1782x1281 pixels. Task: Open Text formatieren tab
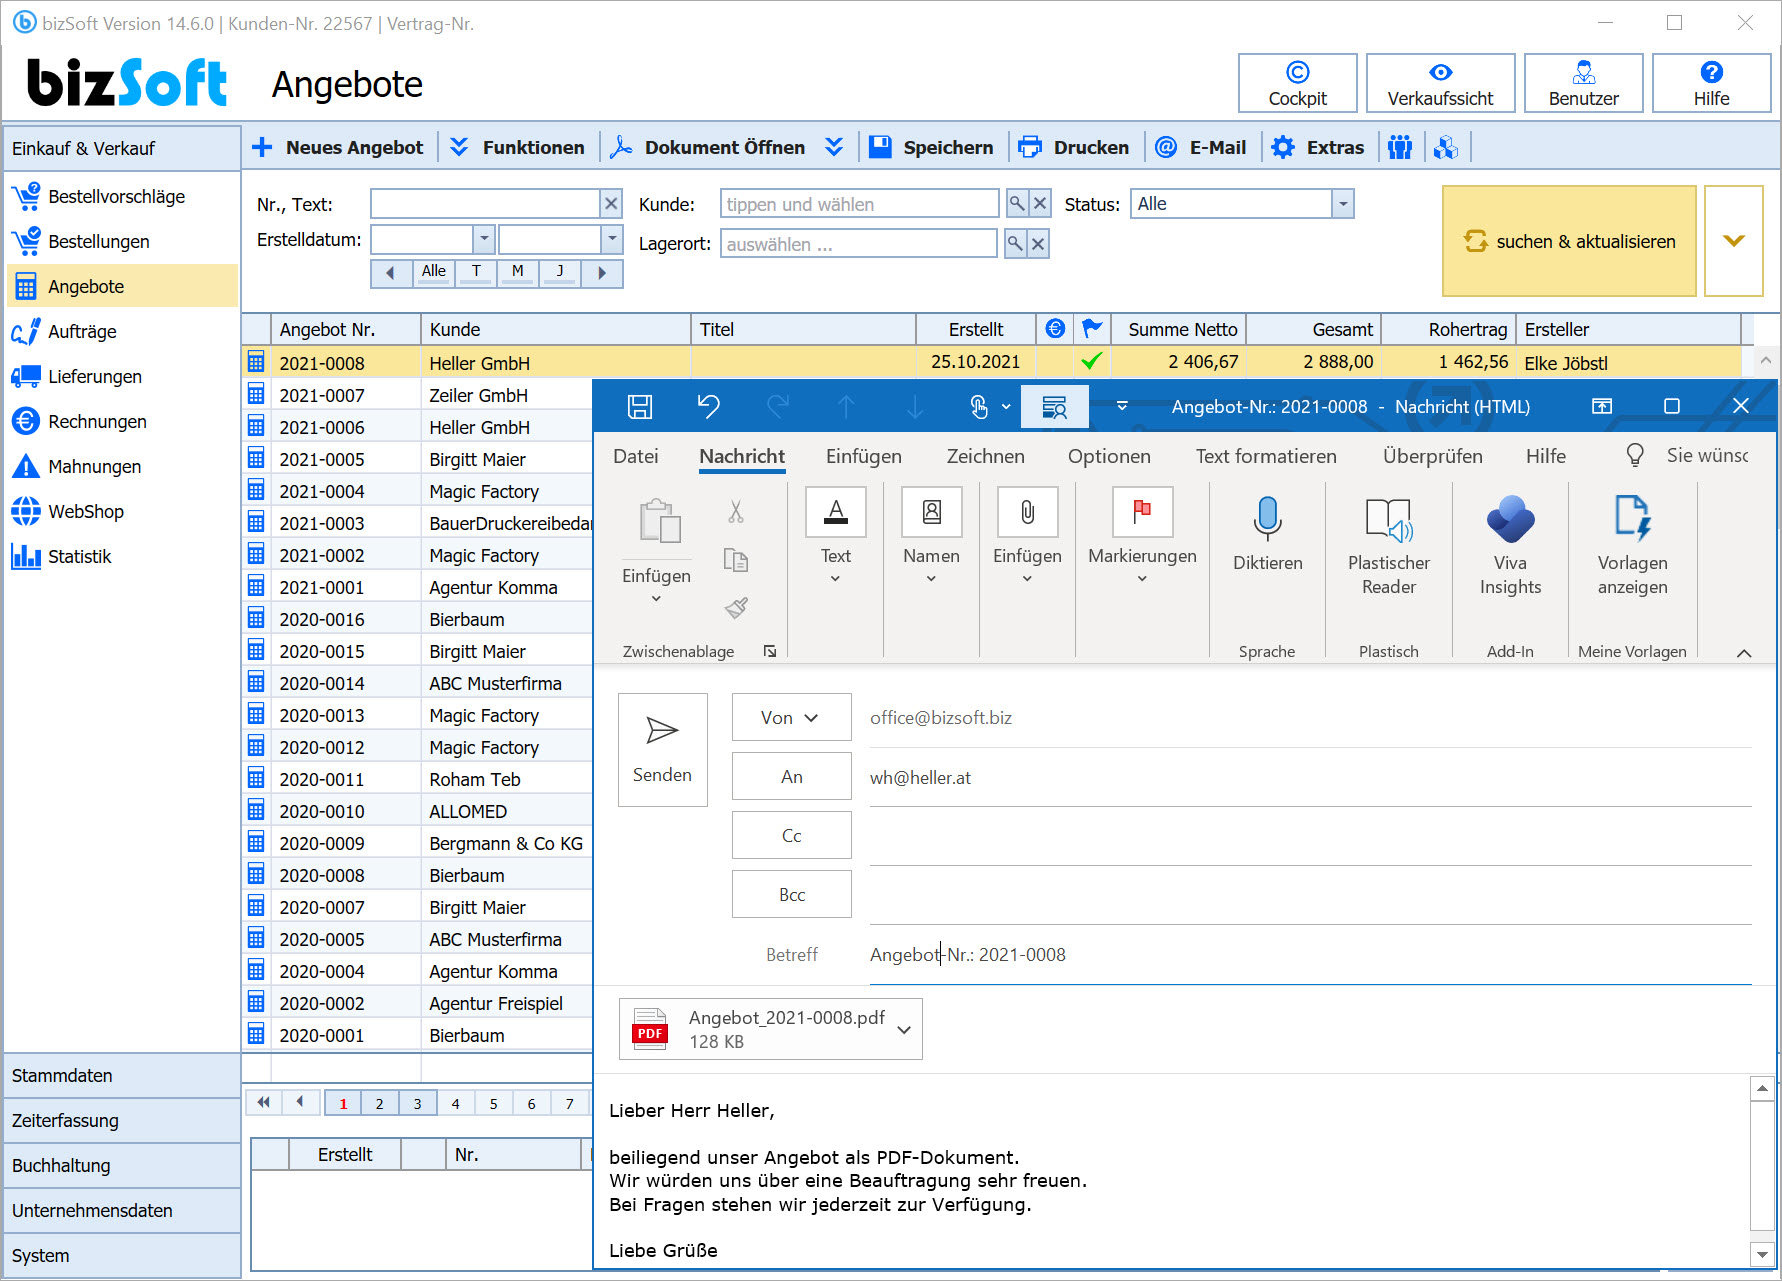(1265, 456)
